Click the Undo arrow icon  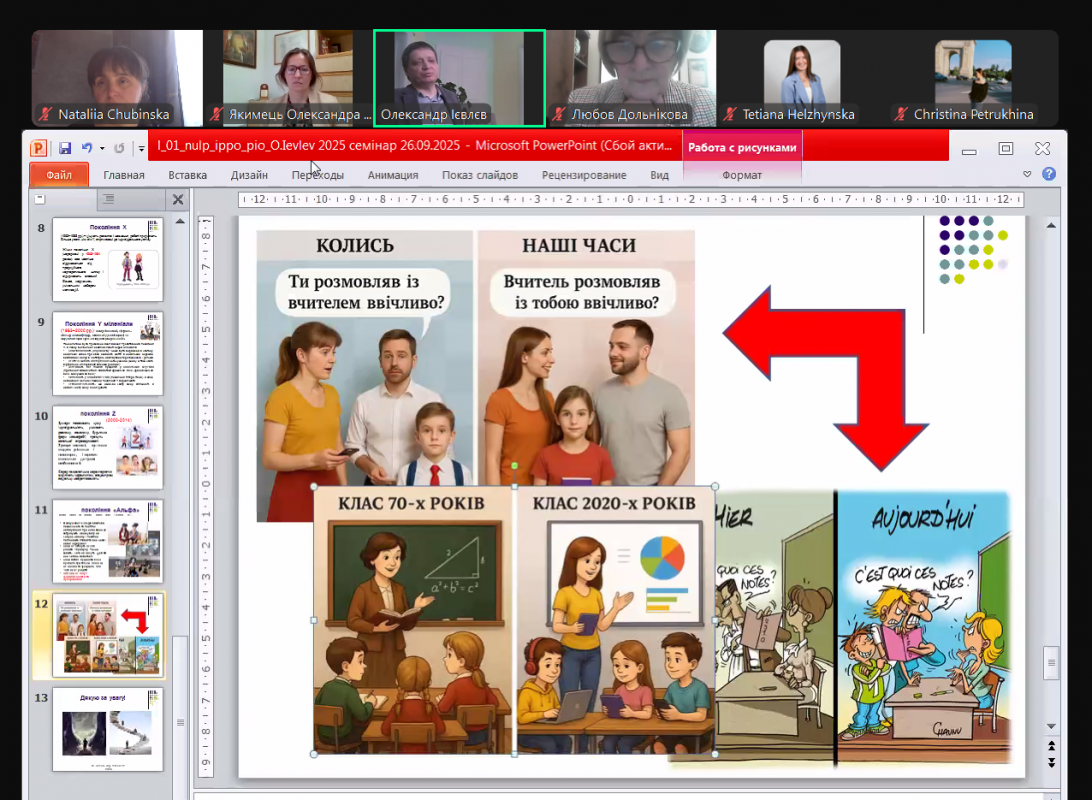pos(87,148)
